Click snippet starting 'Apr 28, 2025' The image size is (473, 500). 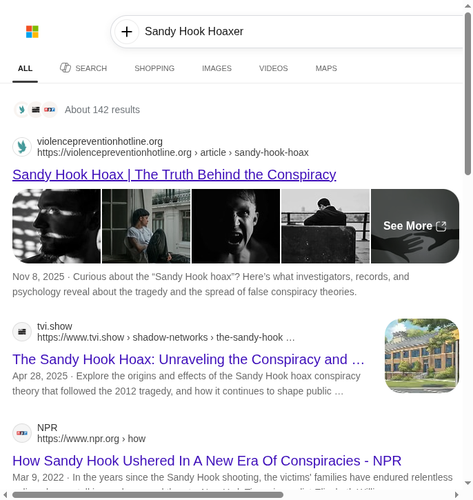(186, 384)
